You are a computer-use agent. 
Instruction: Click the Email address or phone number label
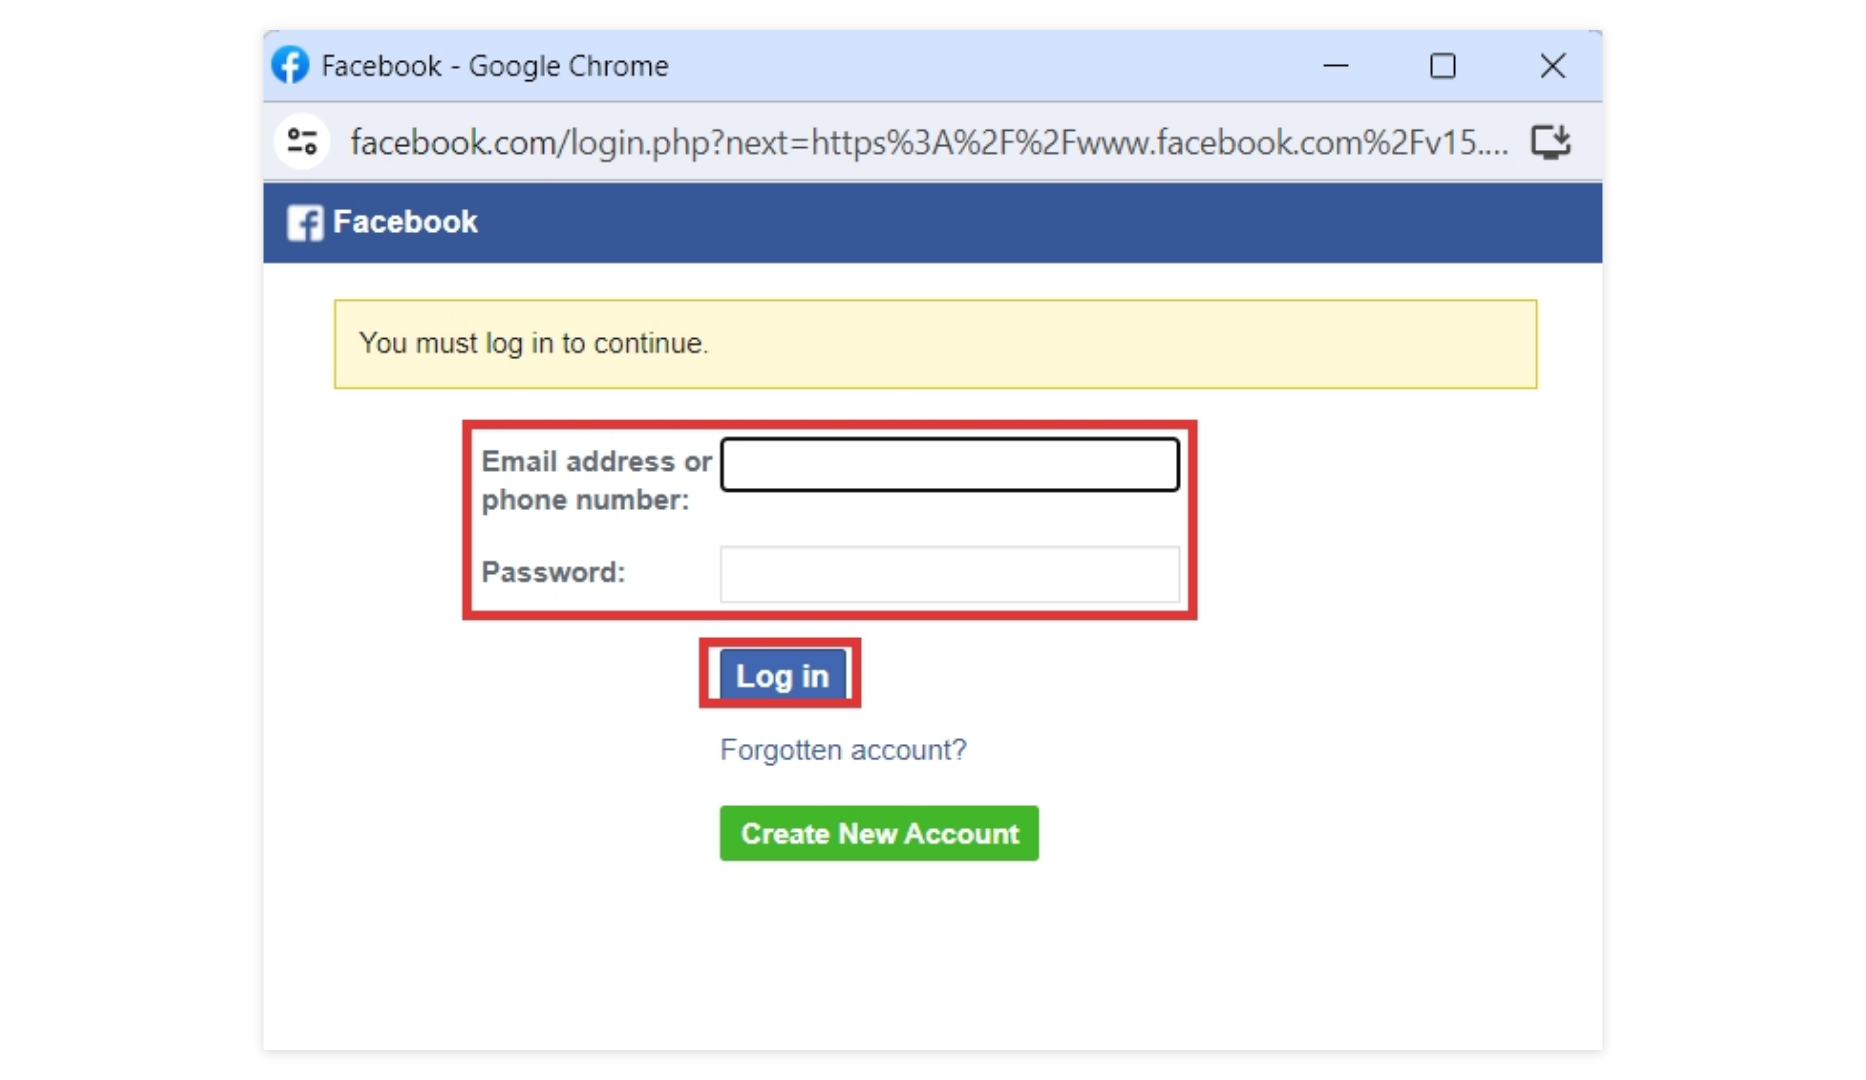[596, 480]
